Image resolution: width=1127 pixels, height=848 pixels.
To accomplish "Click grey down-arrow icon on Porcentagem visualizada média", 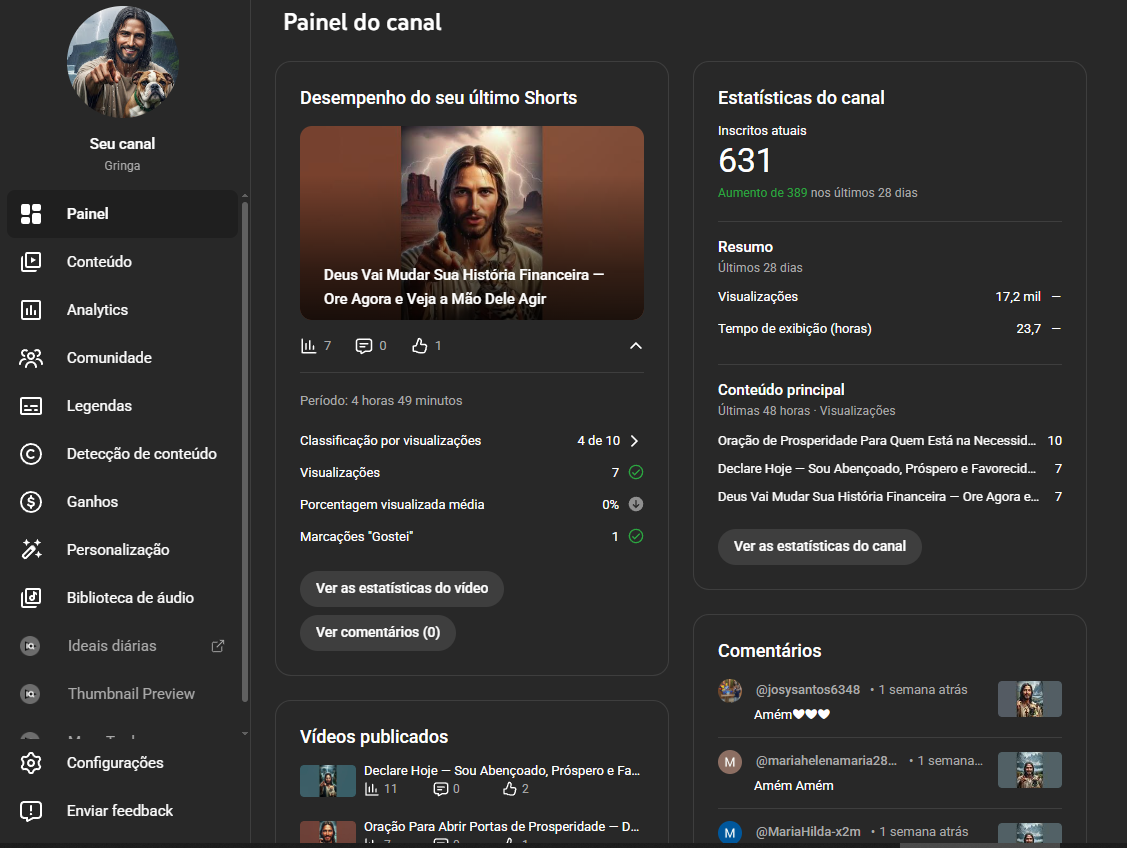I will click(636, 504).
